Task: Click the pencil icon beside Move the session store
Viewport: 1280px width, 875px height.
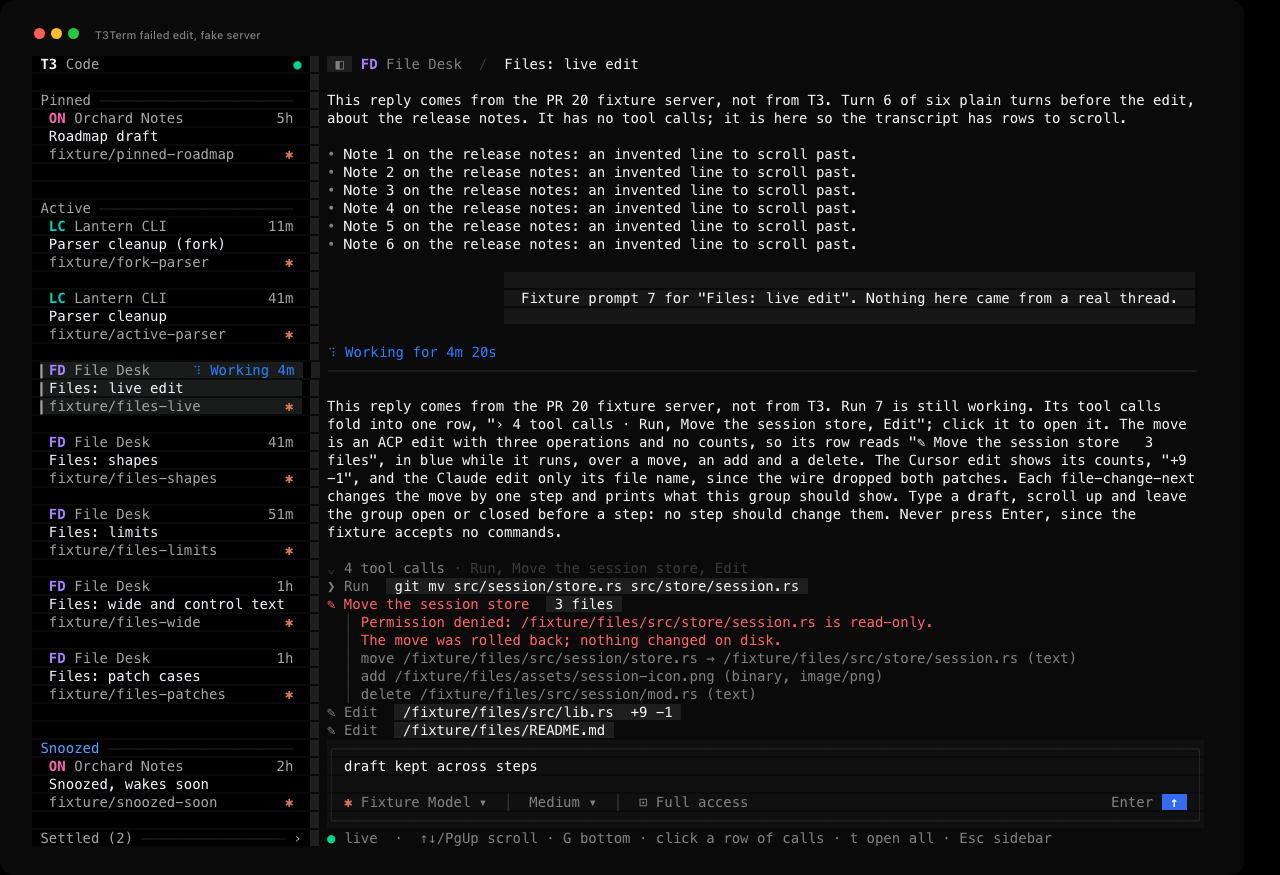Action: pos(331,604)
